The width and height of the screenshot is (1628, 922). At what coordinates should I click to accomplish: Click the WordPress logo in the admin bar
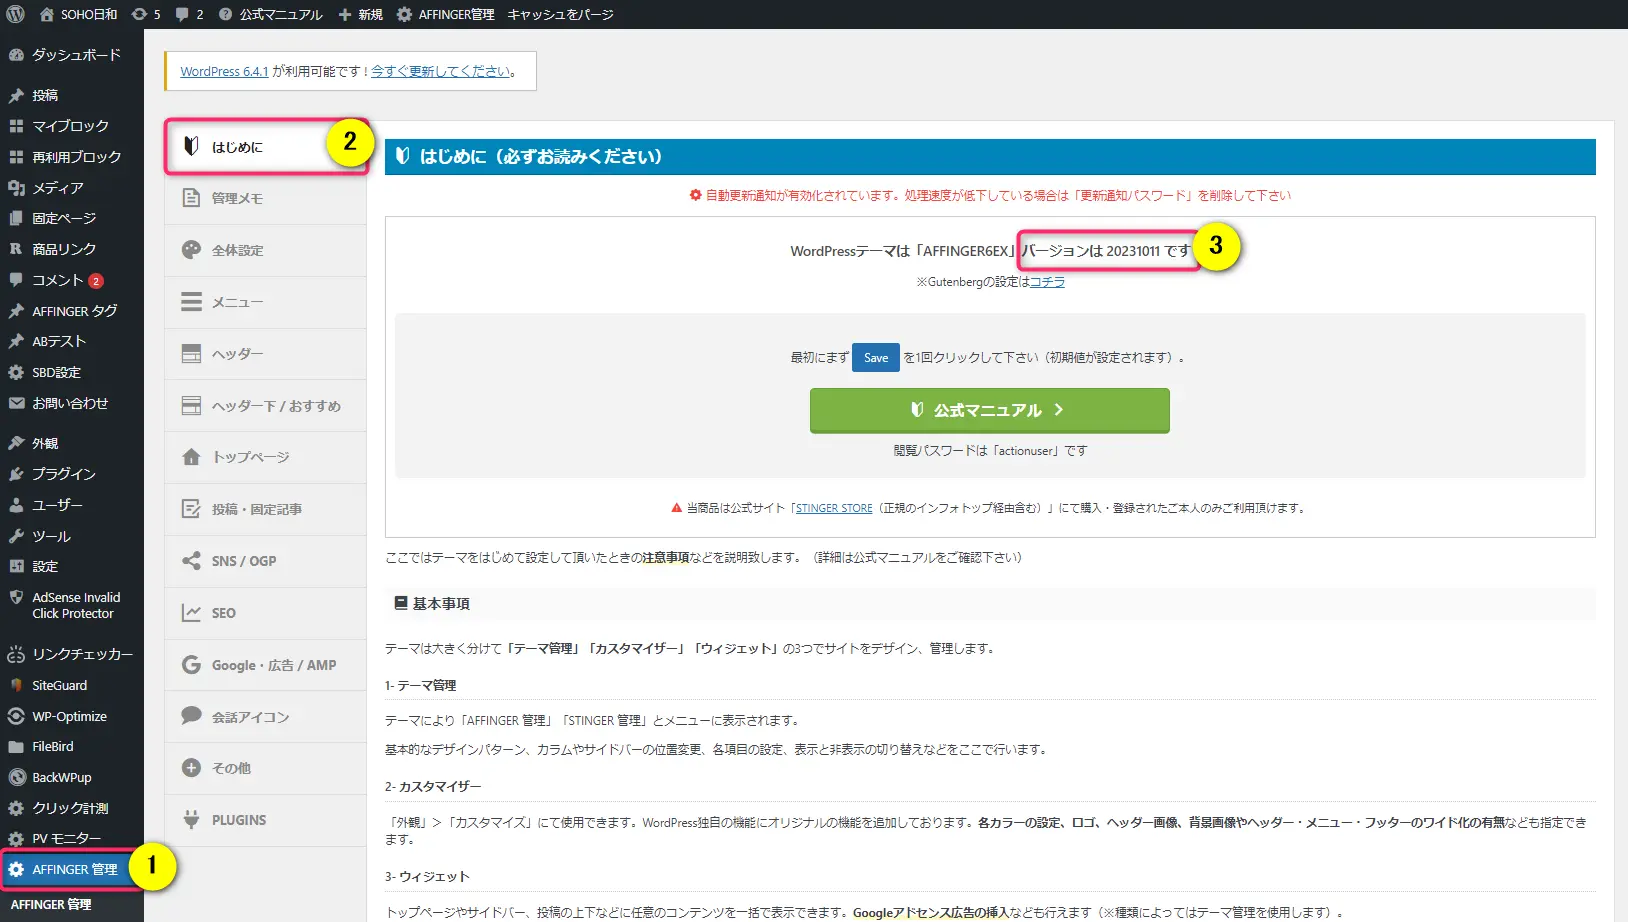coord(14,14)
